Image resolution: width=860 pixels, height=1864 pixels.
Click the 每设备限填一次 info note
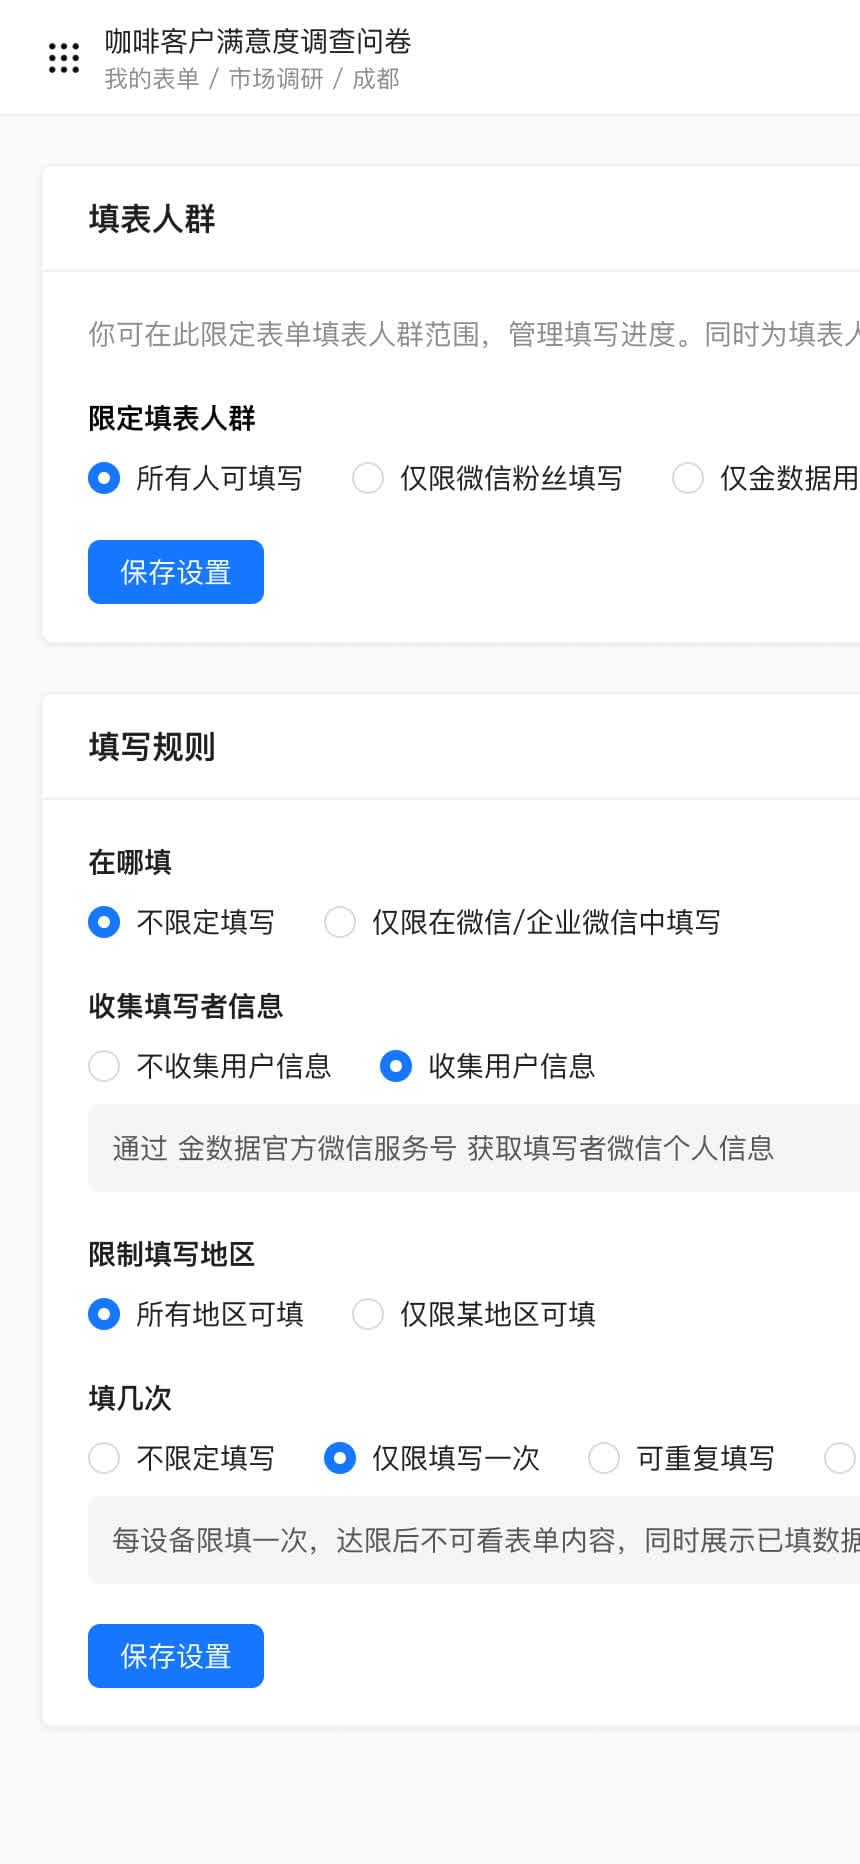[474, 1540]
